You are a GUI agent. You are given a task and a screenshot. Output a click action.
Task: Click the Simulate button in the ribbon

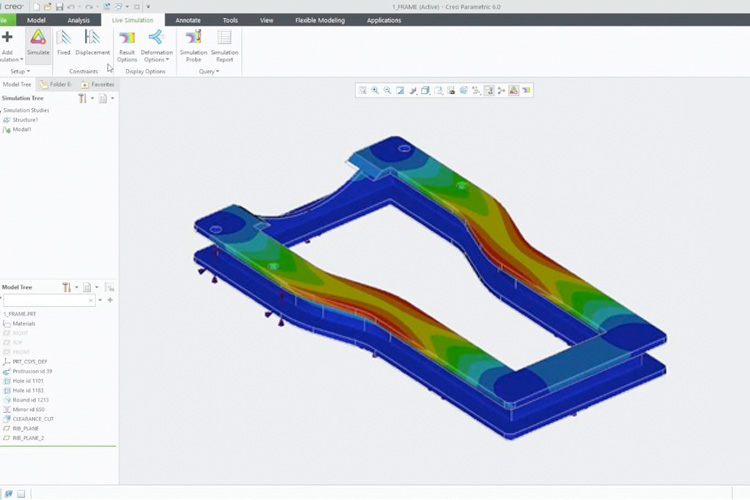[38, 43]
